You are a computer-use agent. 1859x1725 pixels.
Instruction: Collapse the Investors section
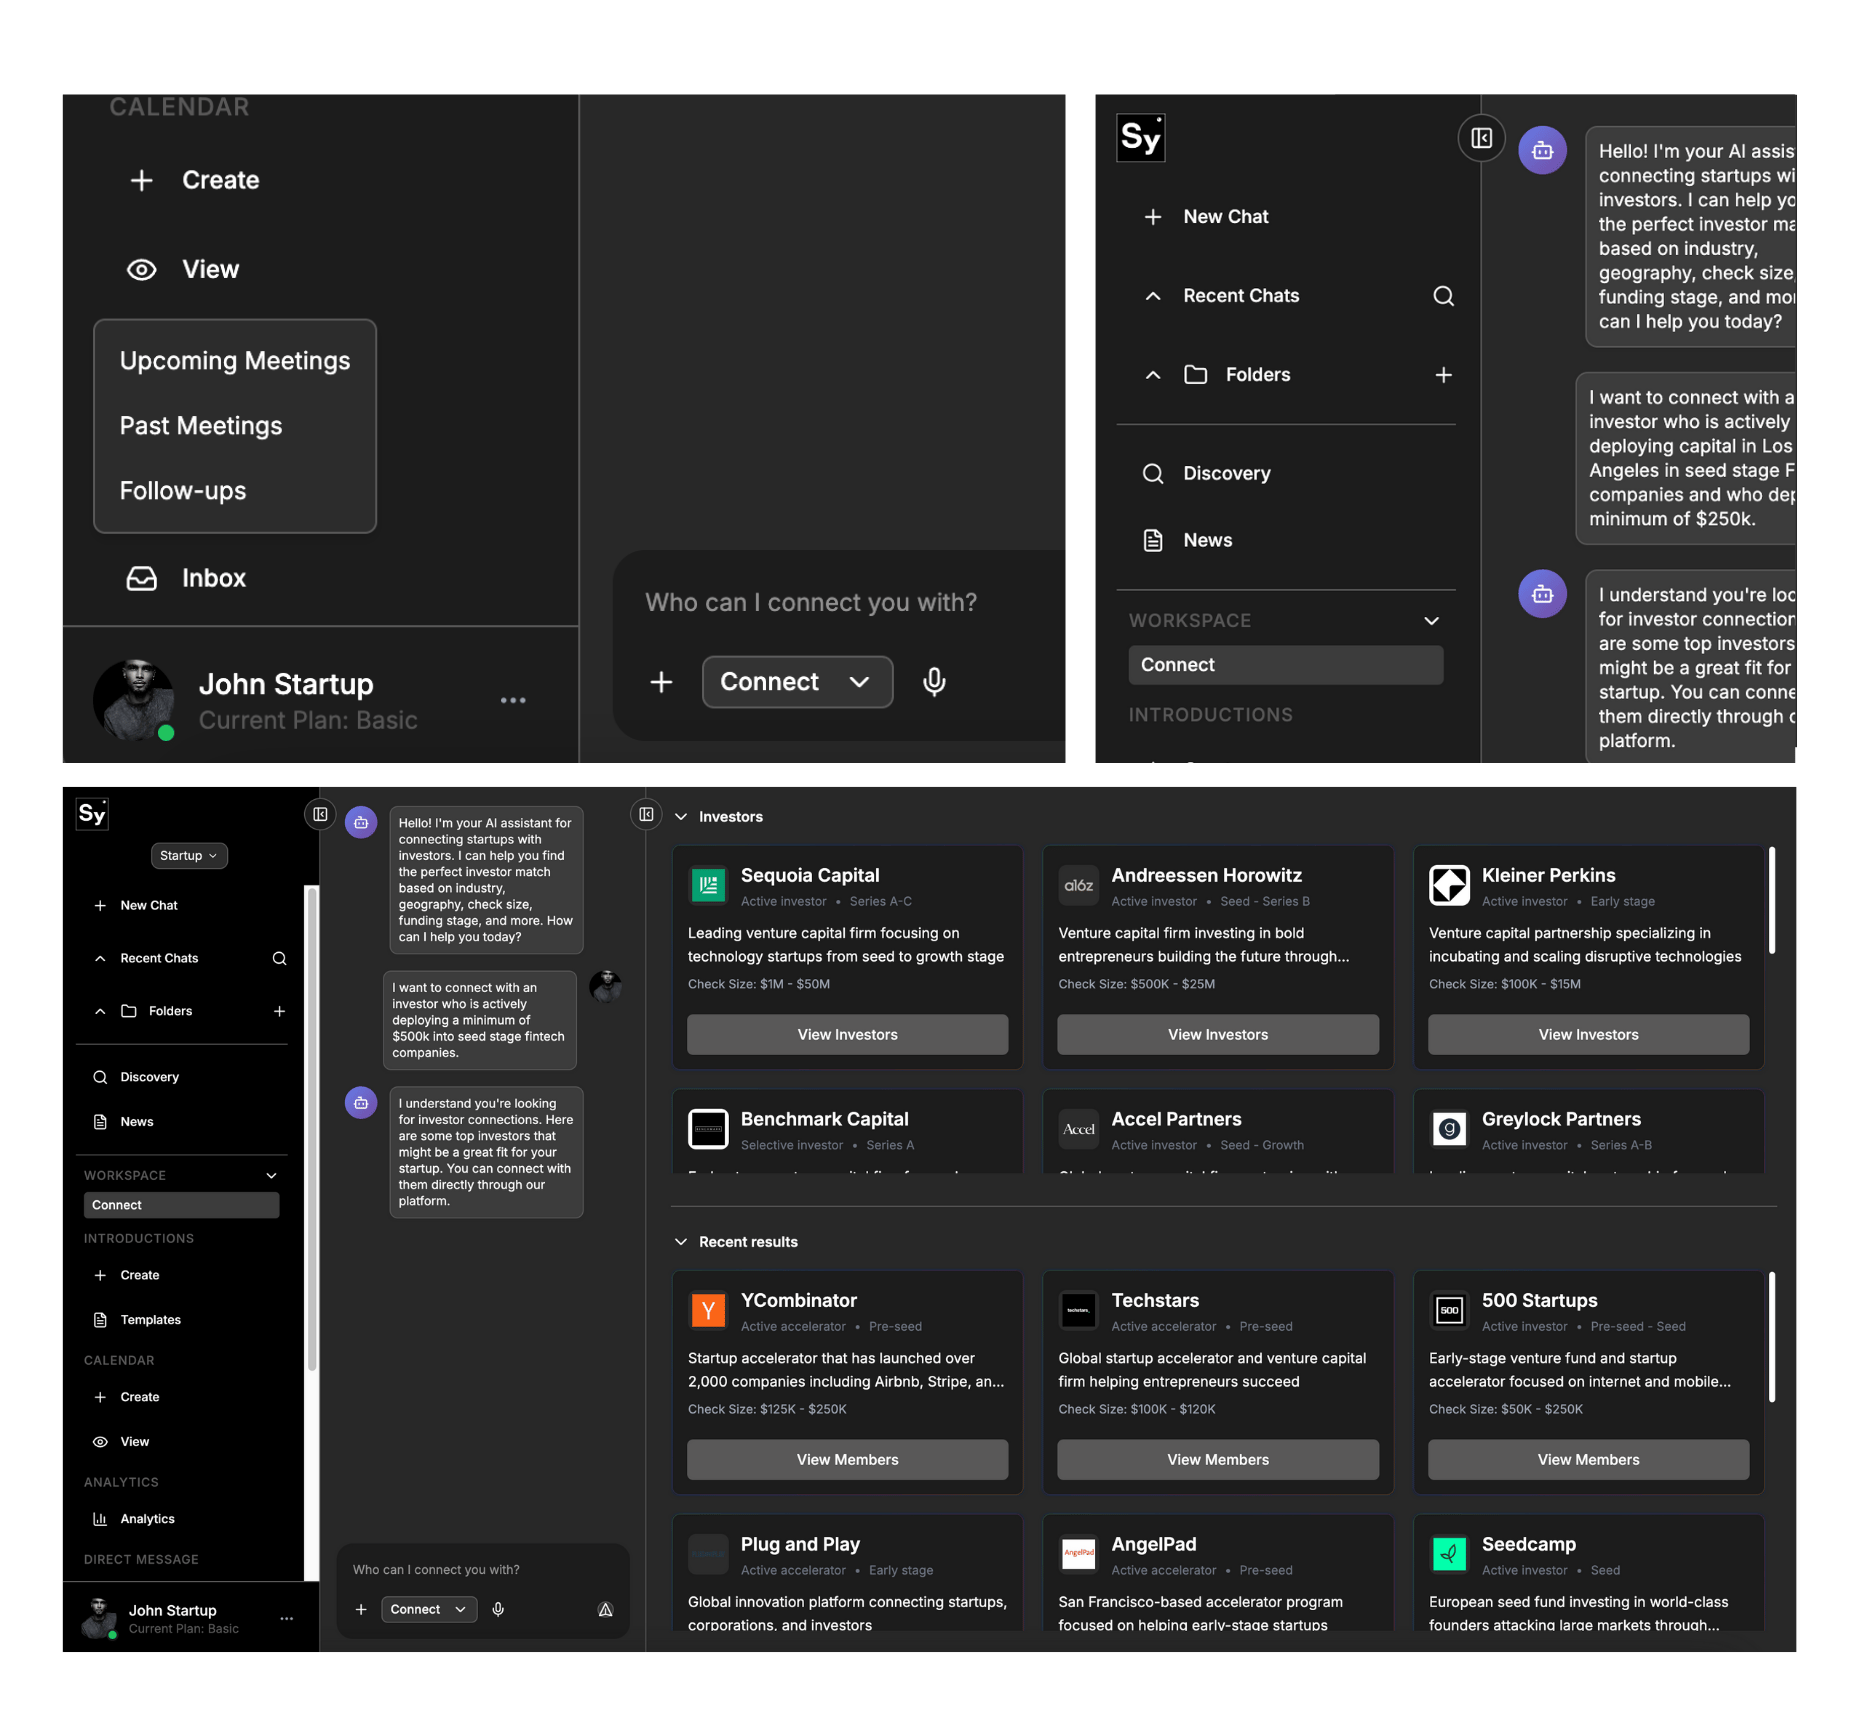coord(681,817)
